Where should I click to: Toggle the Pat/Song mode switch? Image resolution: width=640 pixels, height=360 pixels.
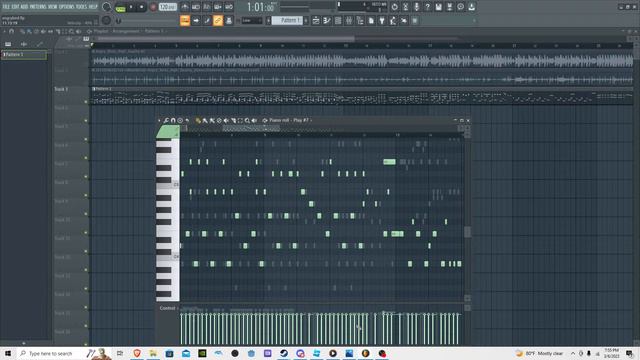point(120,7)
